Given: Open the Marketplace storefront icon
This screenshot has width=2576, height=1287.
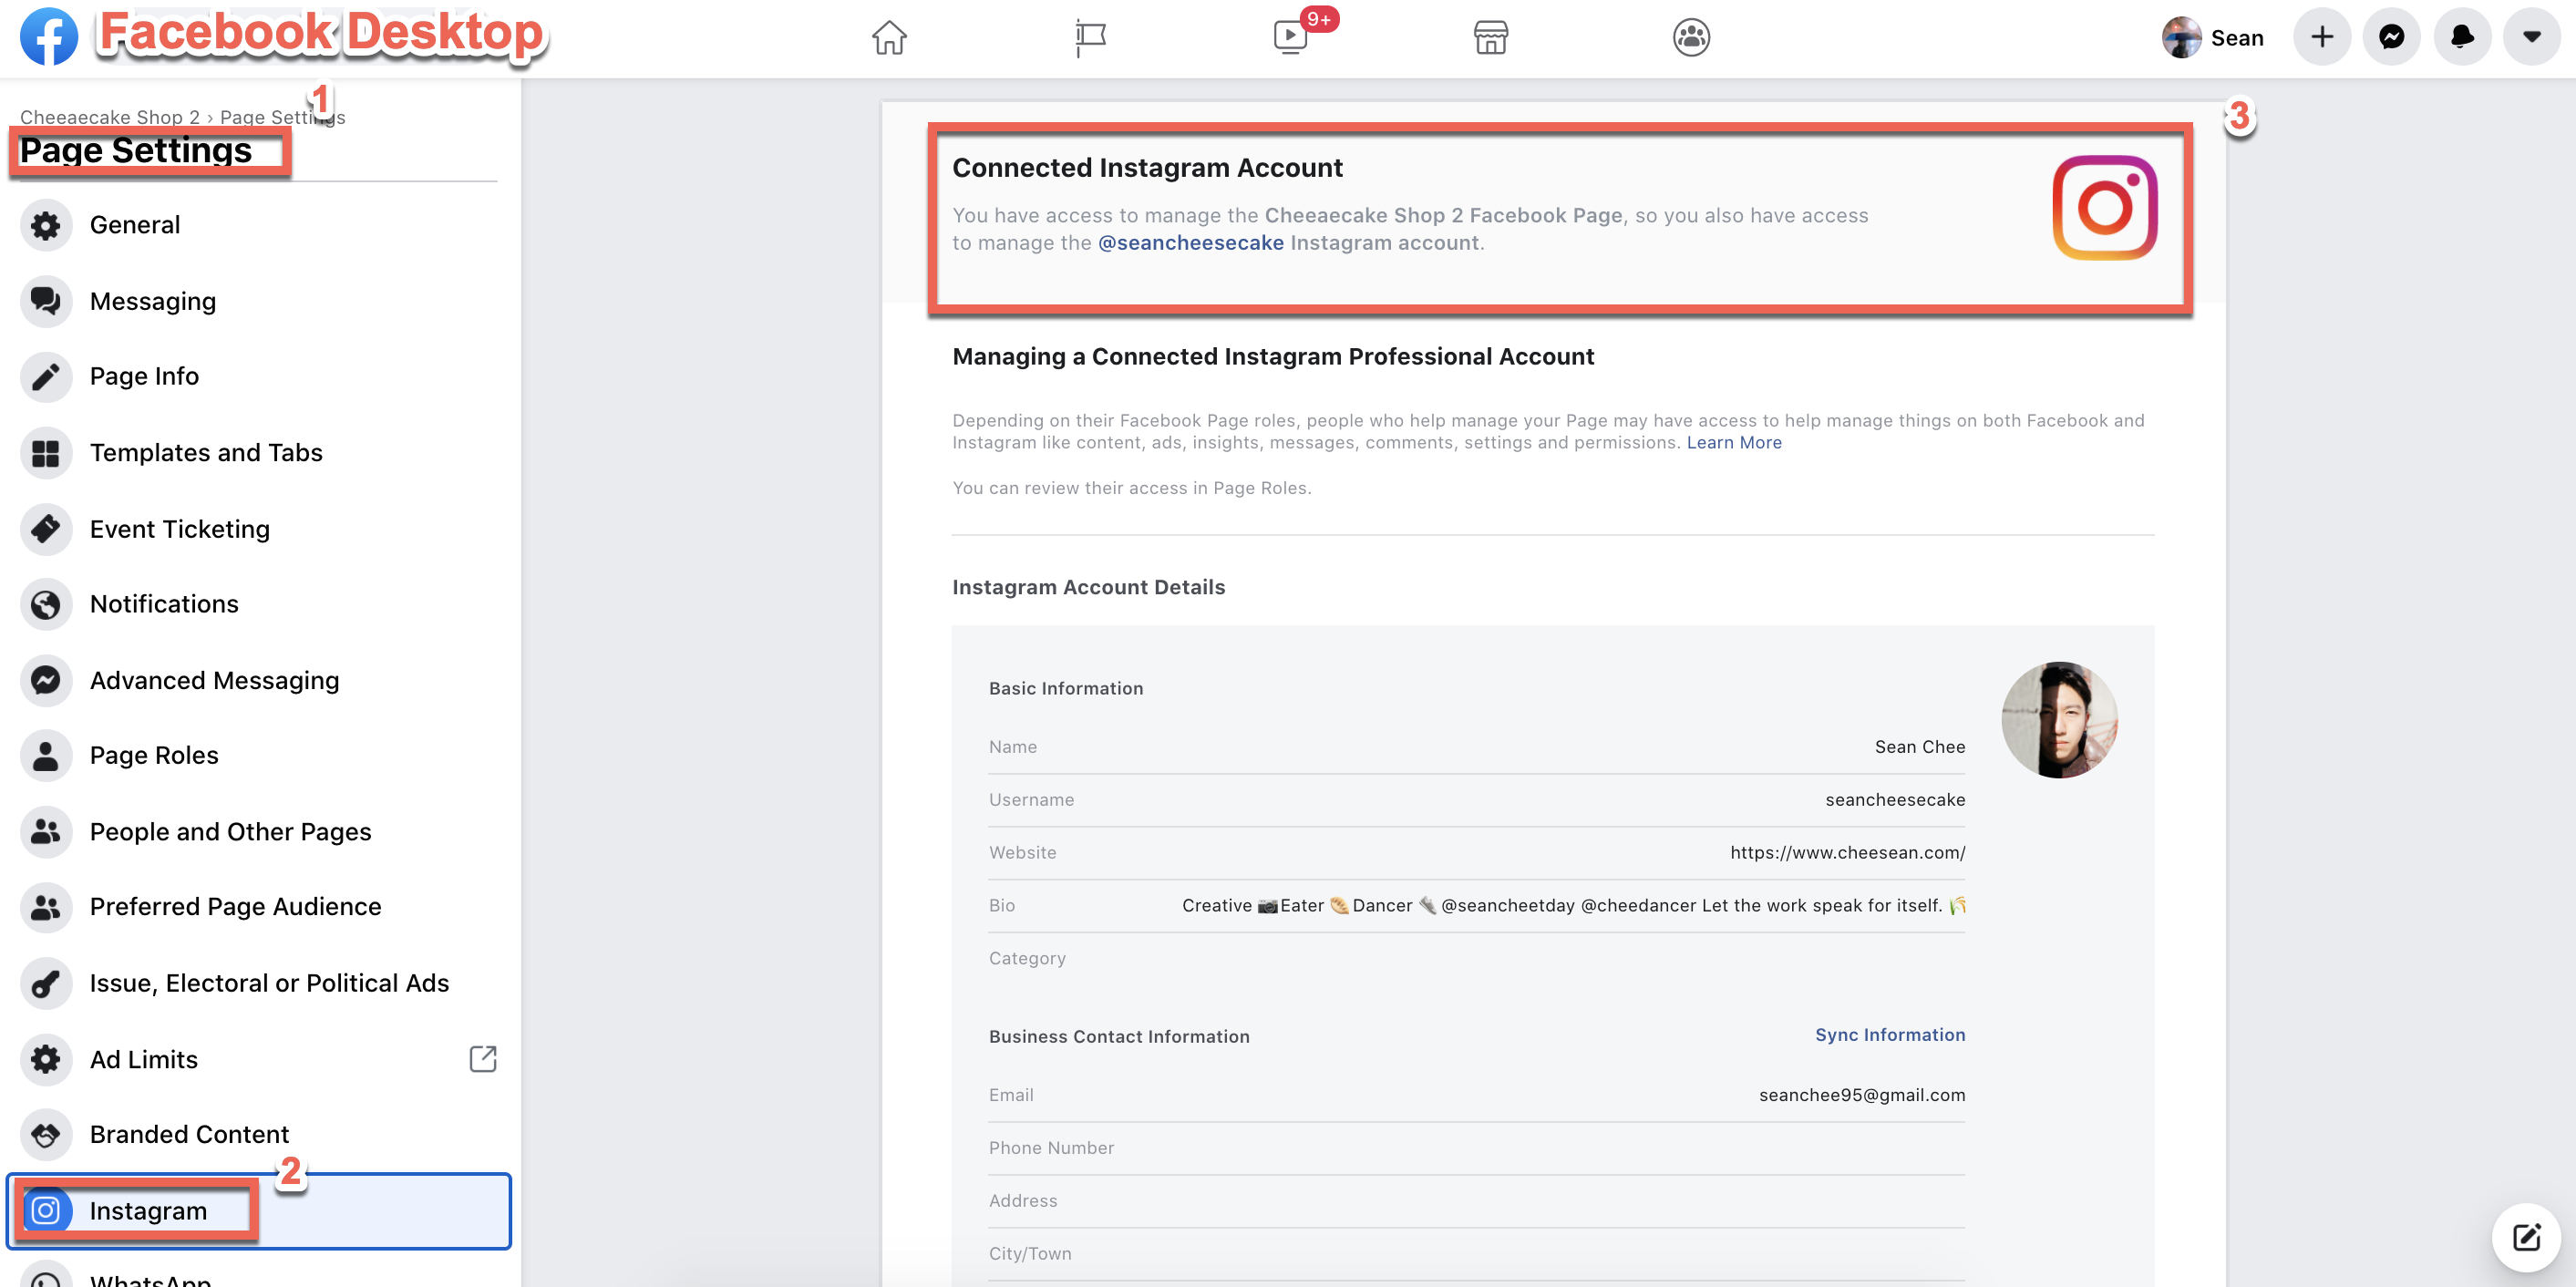Looking at the screenshot, I should point(1490,38).
